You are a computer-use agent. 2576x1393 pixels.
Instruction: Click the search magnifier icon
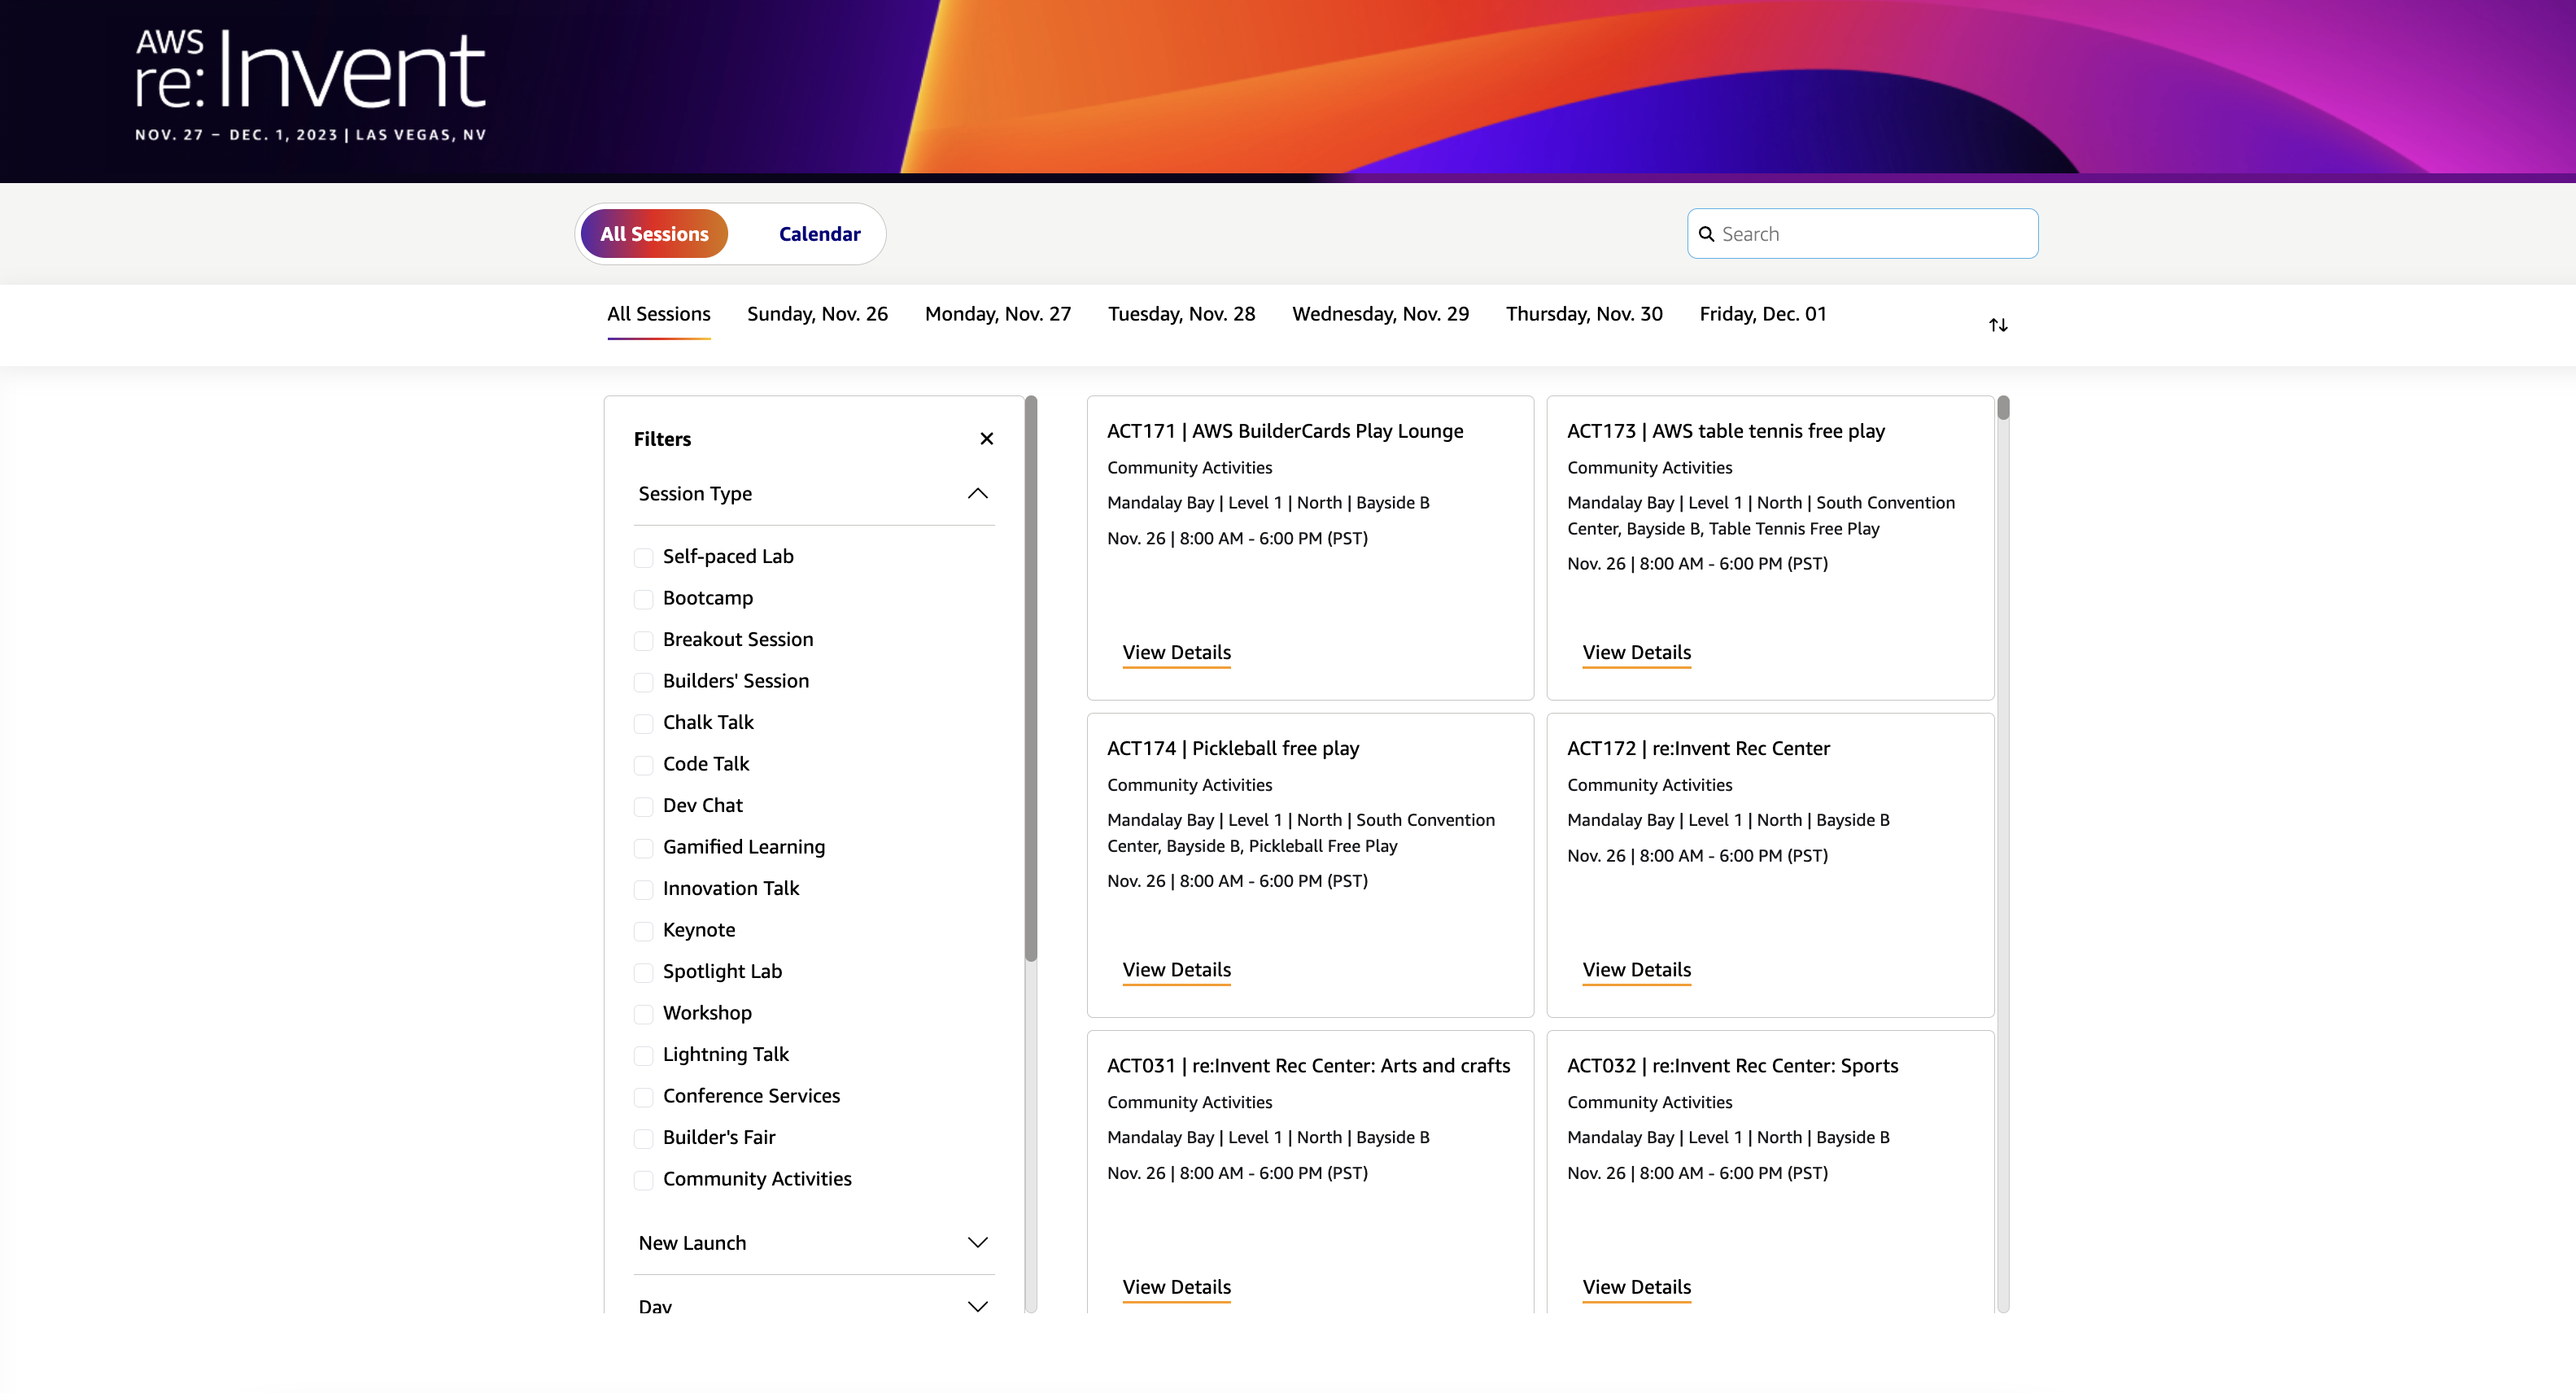tap(1708, 233)
